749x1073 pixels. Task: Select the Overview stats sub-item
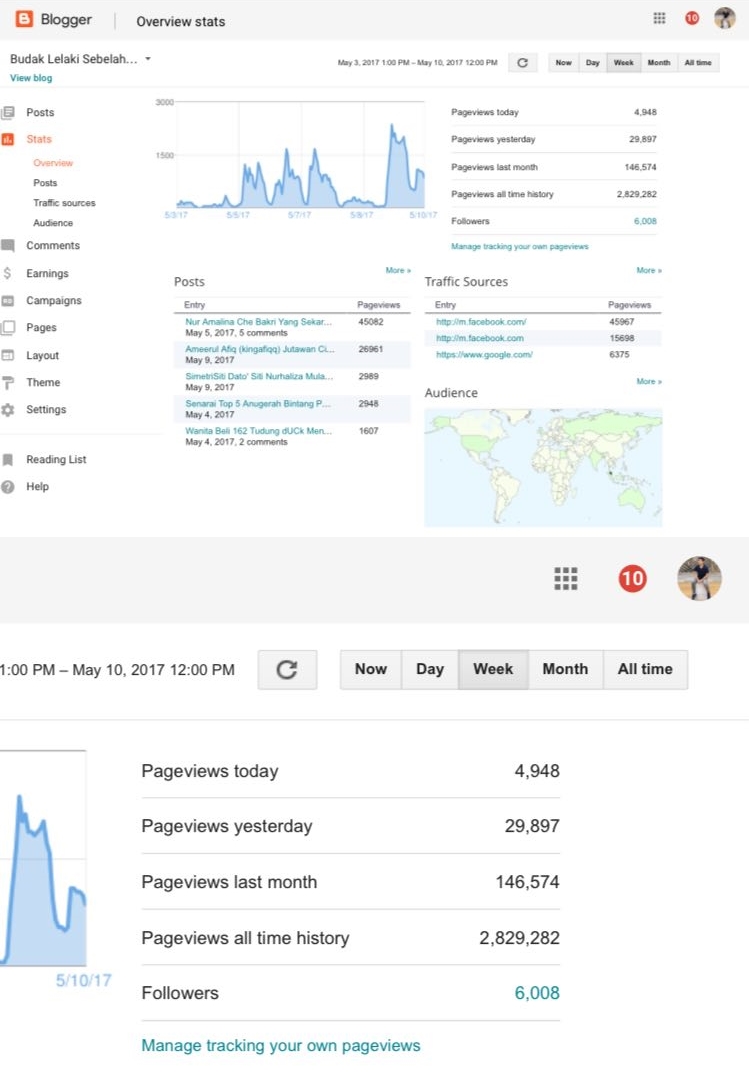click(53, 163)
